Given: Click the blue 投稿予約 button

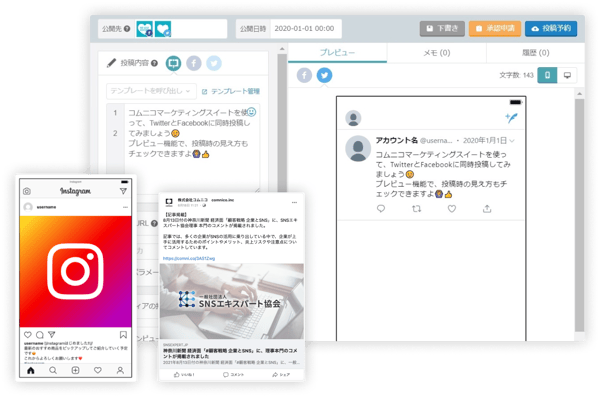Looking at the screenshot, I should pos(551,29).
